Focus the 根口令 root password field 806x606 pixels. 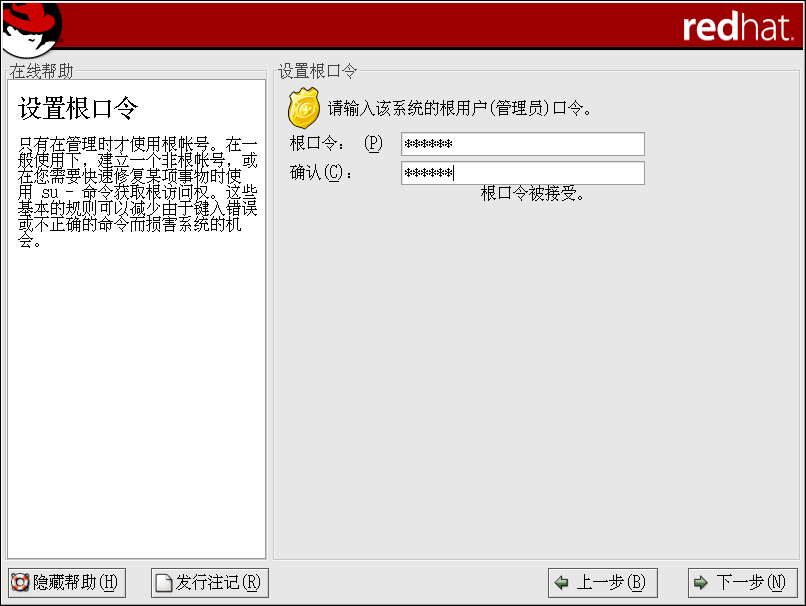523,144
